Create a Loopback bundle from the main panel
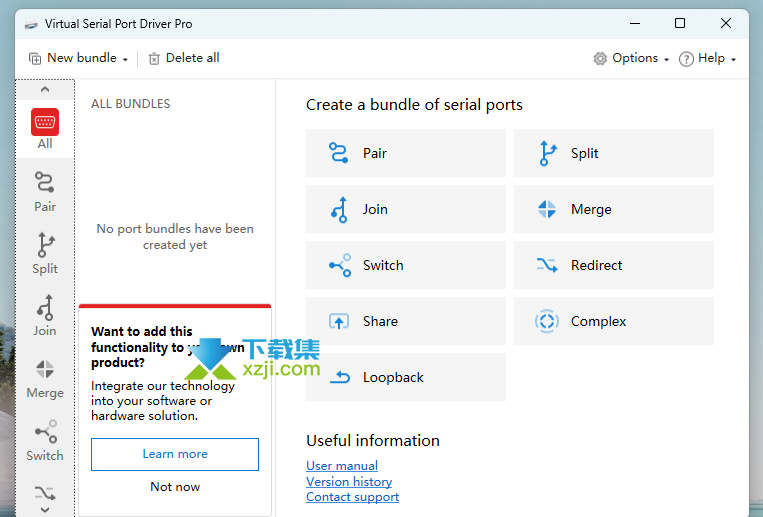The width and height of the screenshot is (763, 517). pyautogui.click(x=406, y=377)
